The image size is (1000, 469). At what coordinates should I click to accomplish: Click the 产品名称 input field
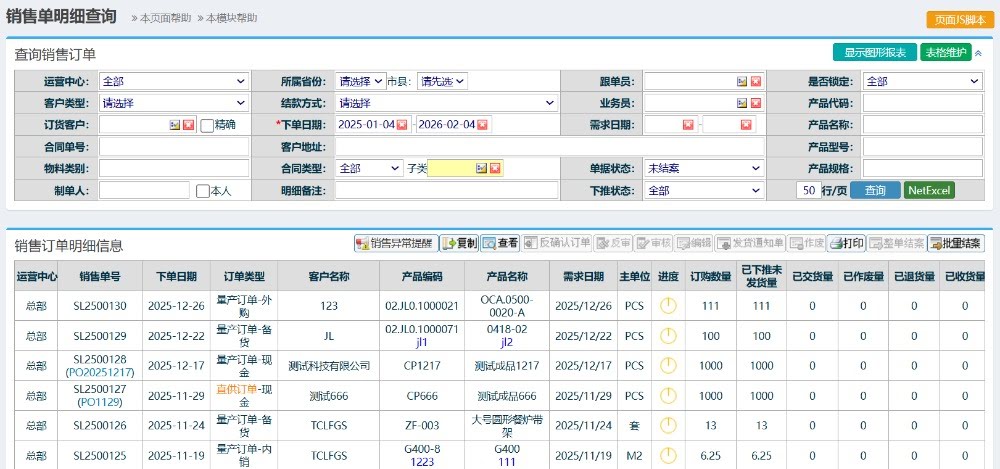coord(922,125)
